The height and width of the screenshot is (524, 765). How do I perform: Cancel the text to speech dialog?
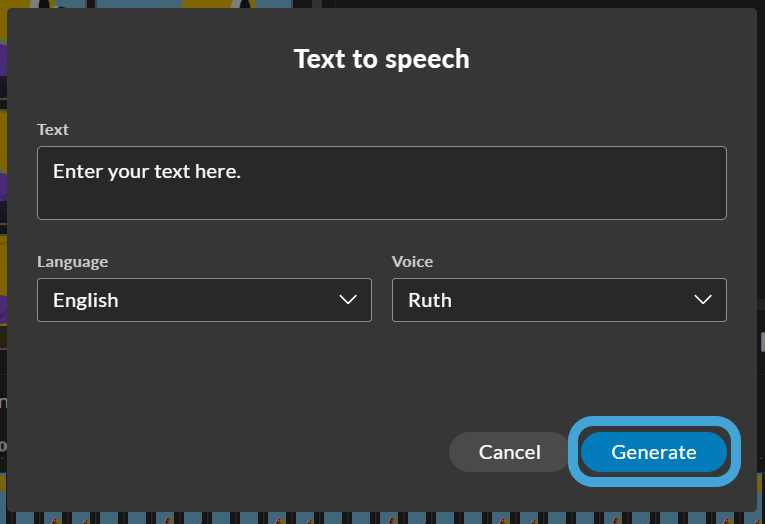click(509, 452)
